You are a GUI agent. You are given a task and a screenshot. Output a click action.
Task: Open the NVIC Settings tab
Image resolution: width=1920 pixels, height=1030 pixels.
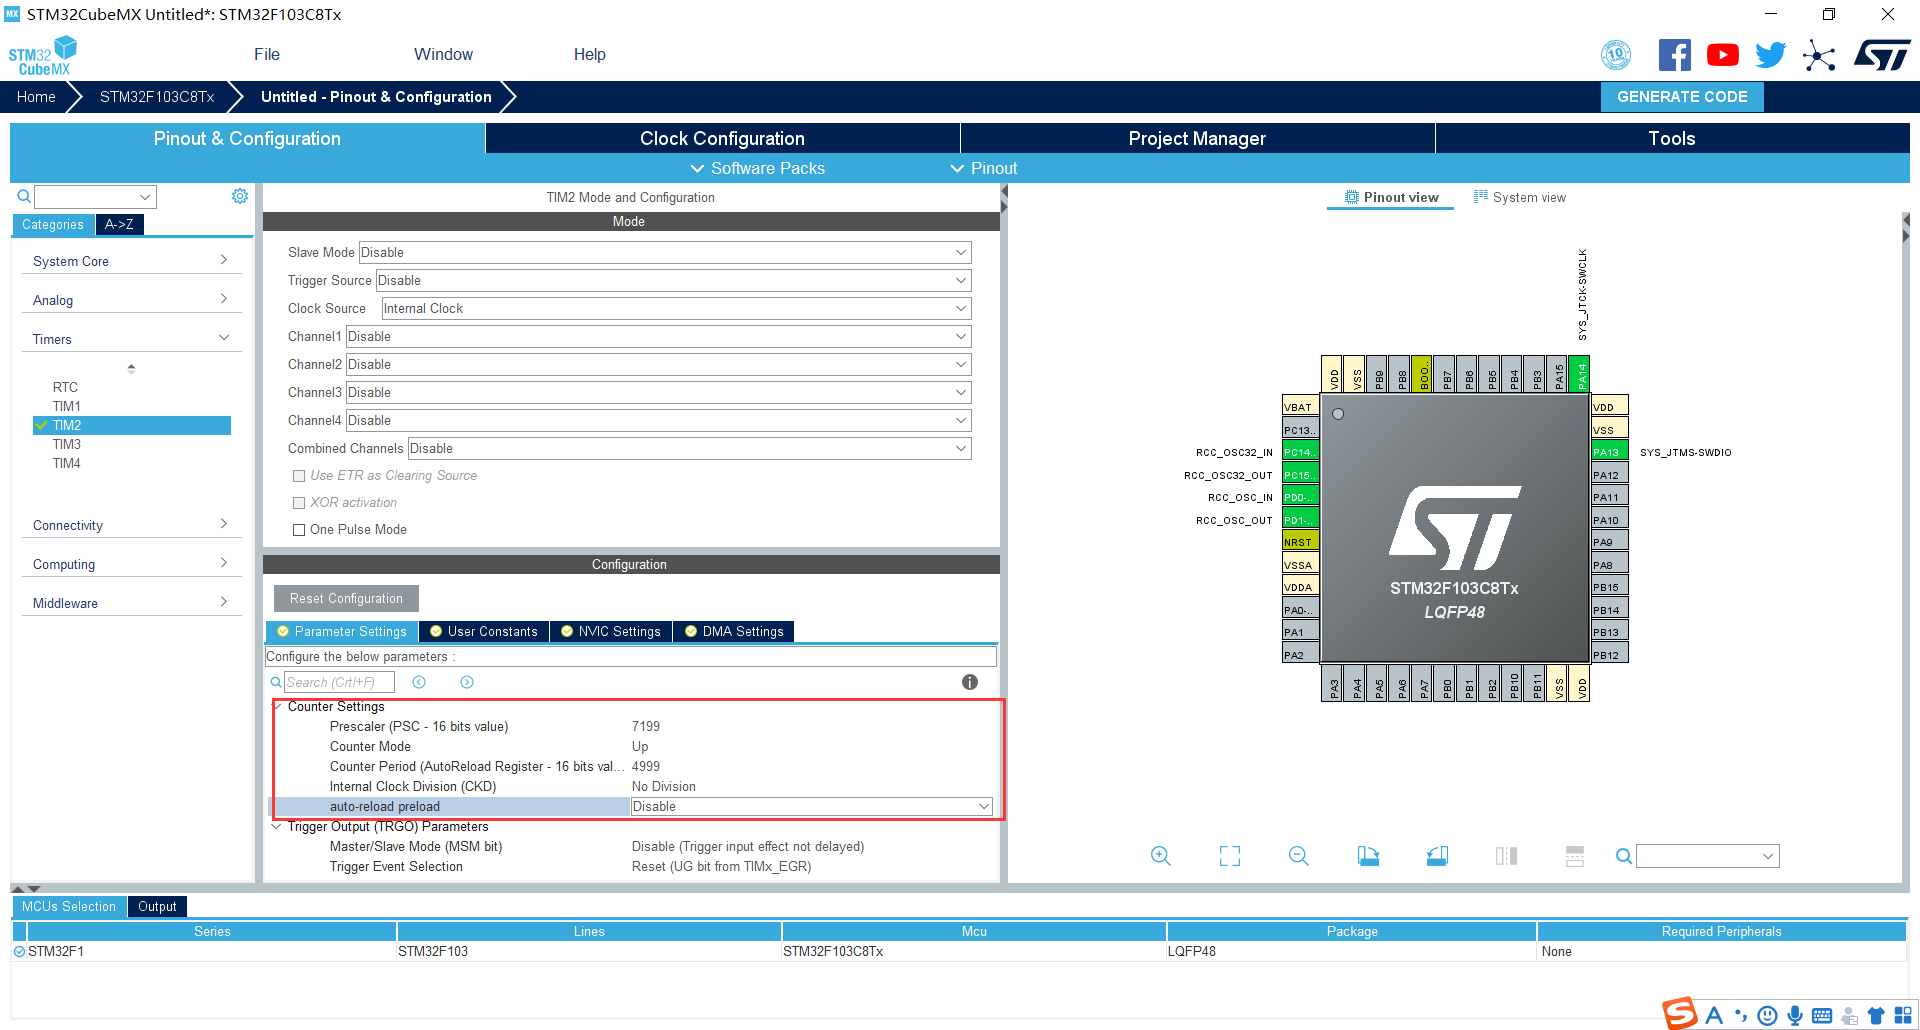point(610,632)
